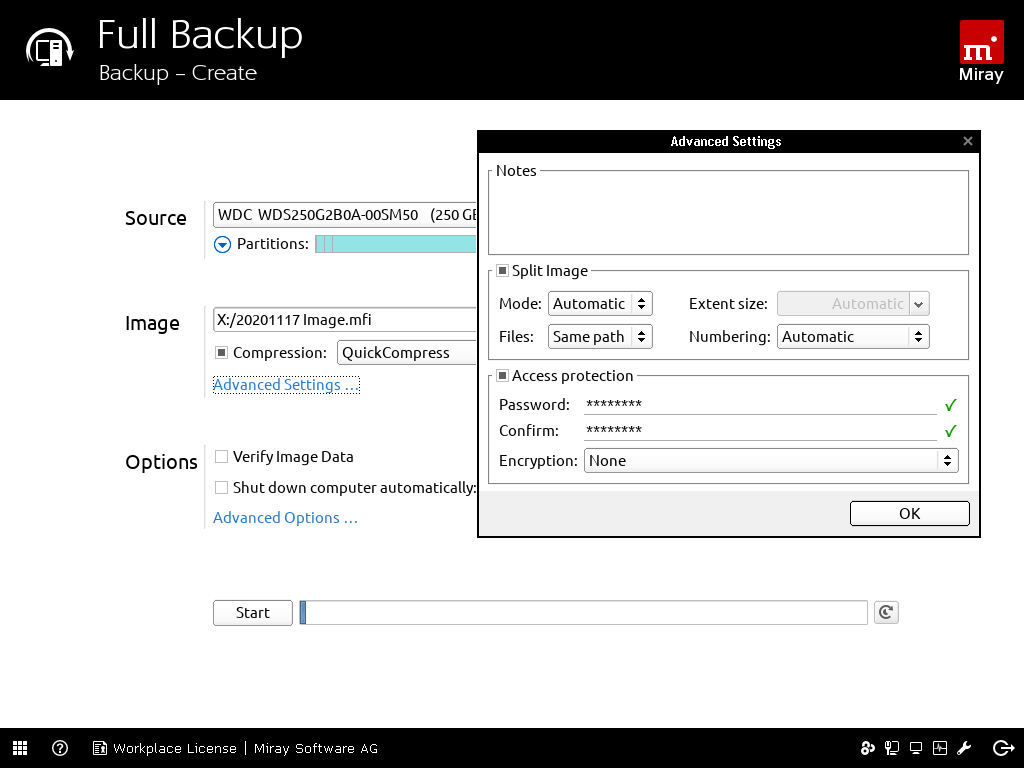
Task: Enable Verify Image Data option
Action: 222,457
